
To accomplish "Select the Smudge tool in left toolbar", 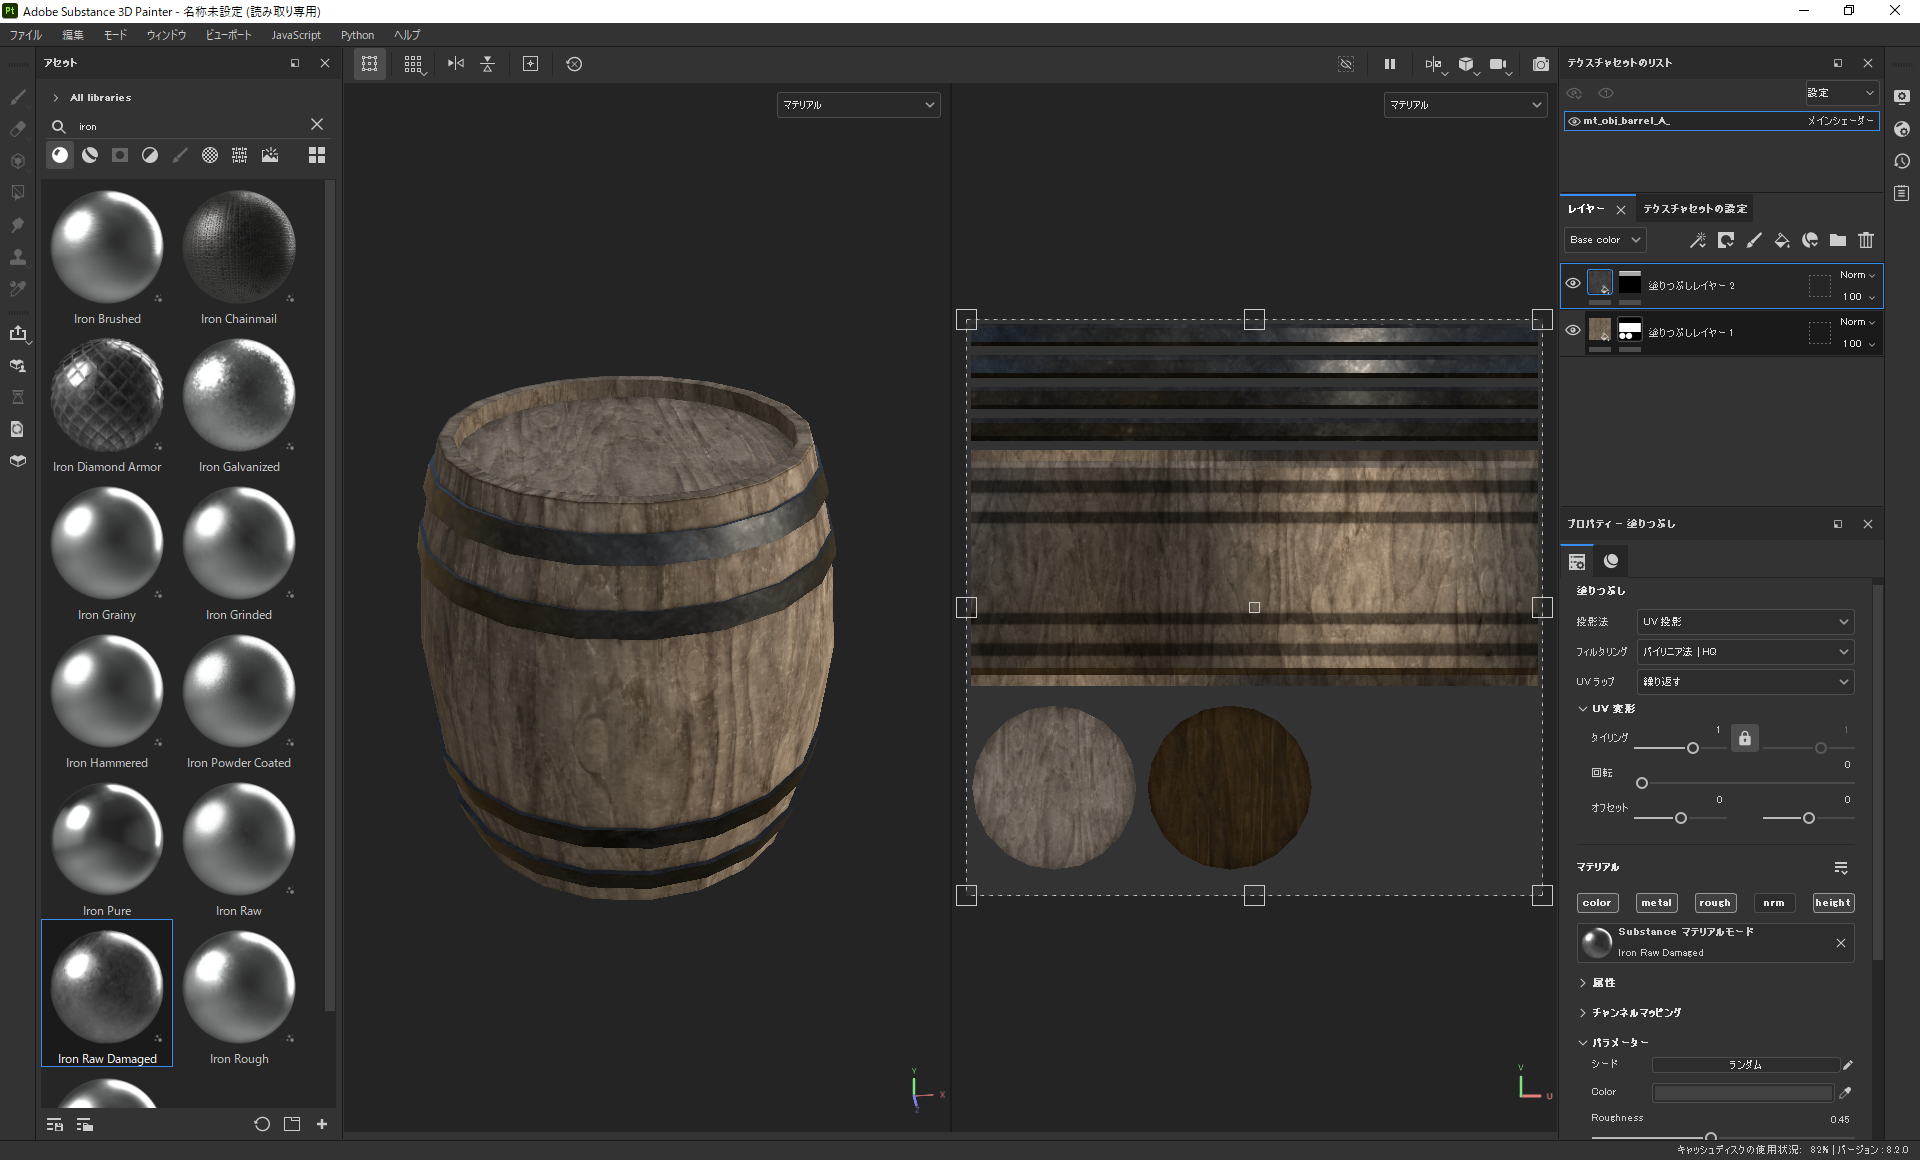I will click(x=18, y=225).
